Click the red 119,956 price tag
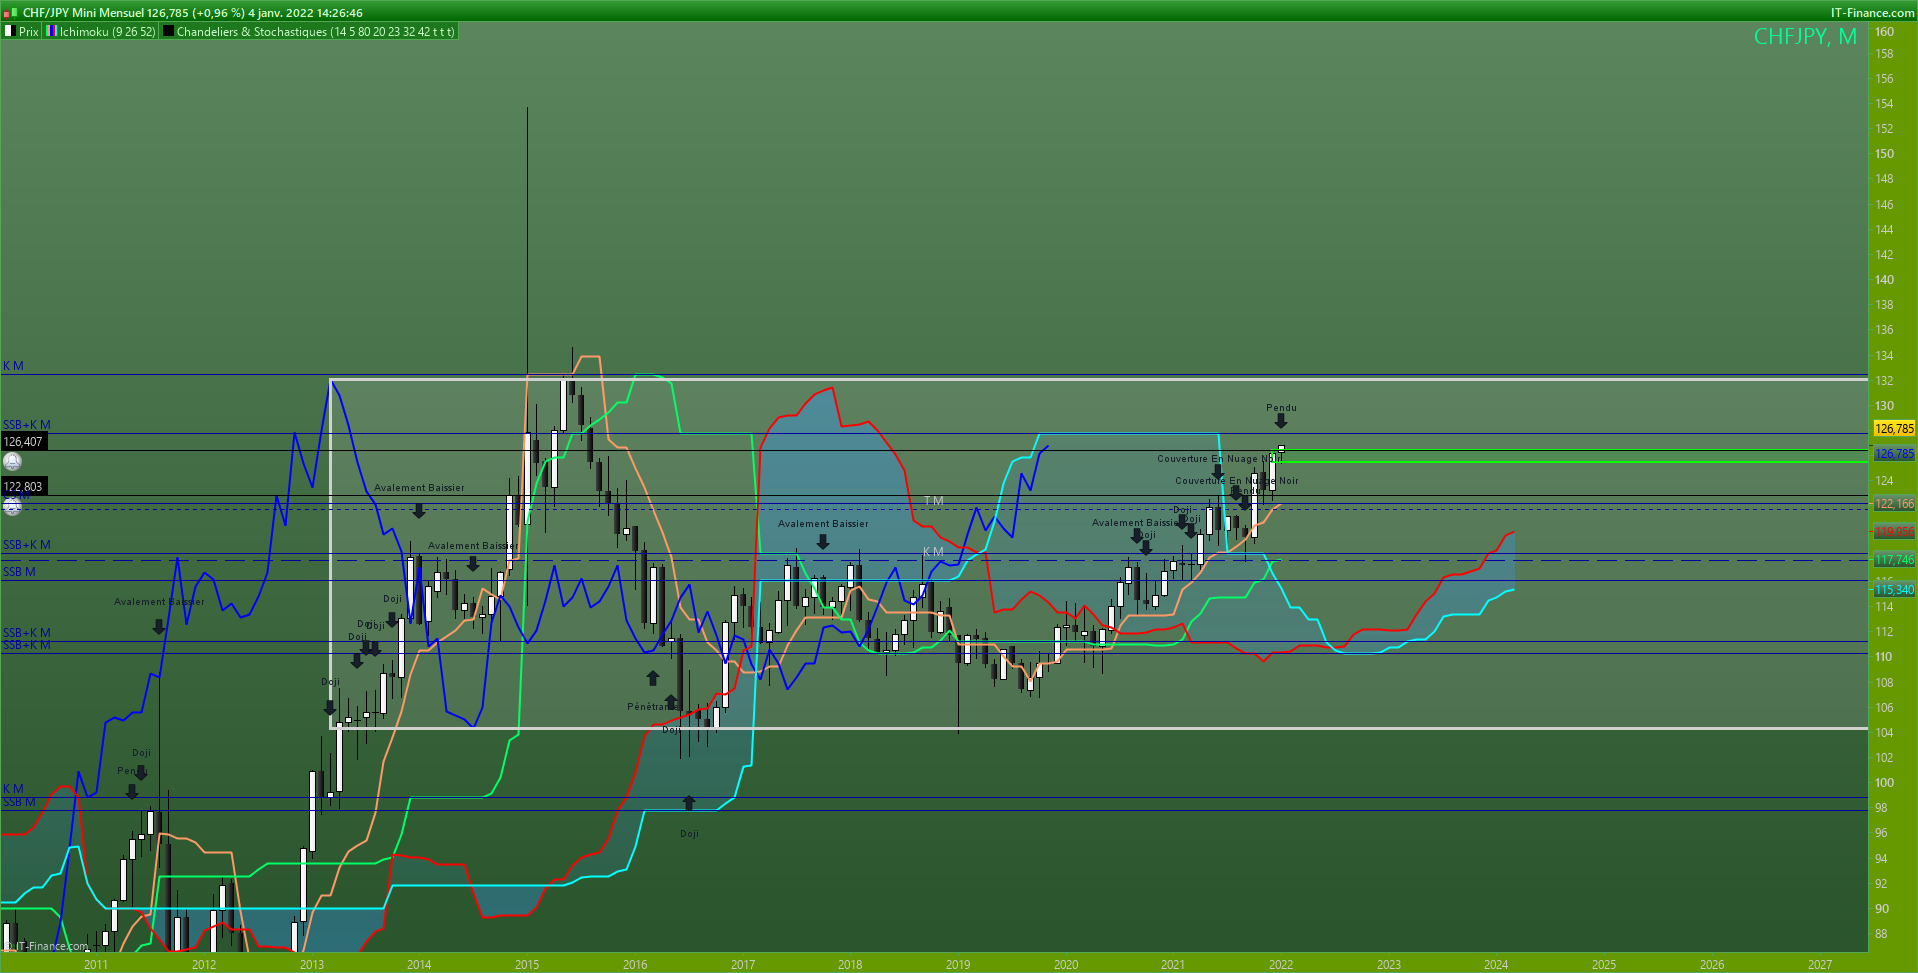Viewport: 1918px width, 973px height. pyautogui.click(x=1894, y=532)
